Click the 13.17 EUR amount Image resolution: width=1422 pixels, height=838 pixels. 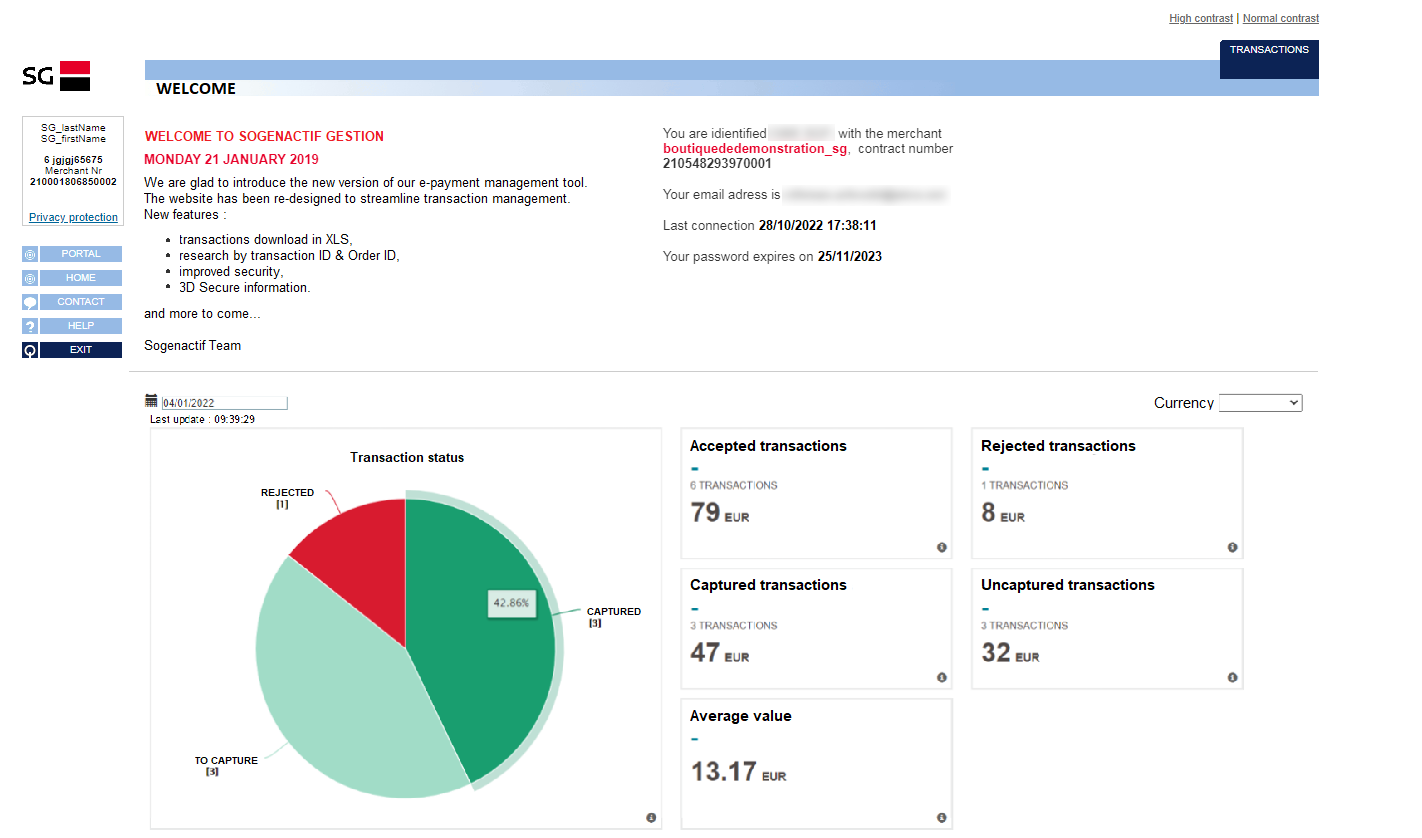[739, 772]
